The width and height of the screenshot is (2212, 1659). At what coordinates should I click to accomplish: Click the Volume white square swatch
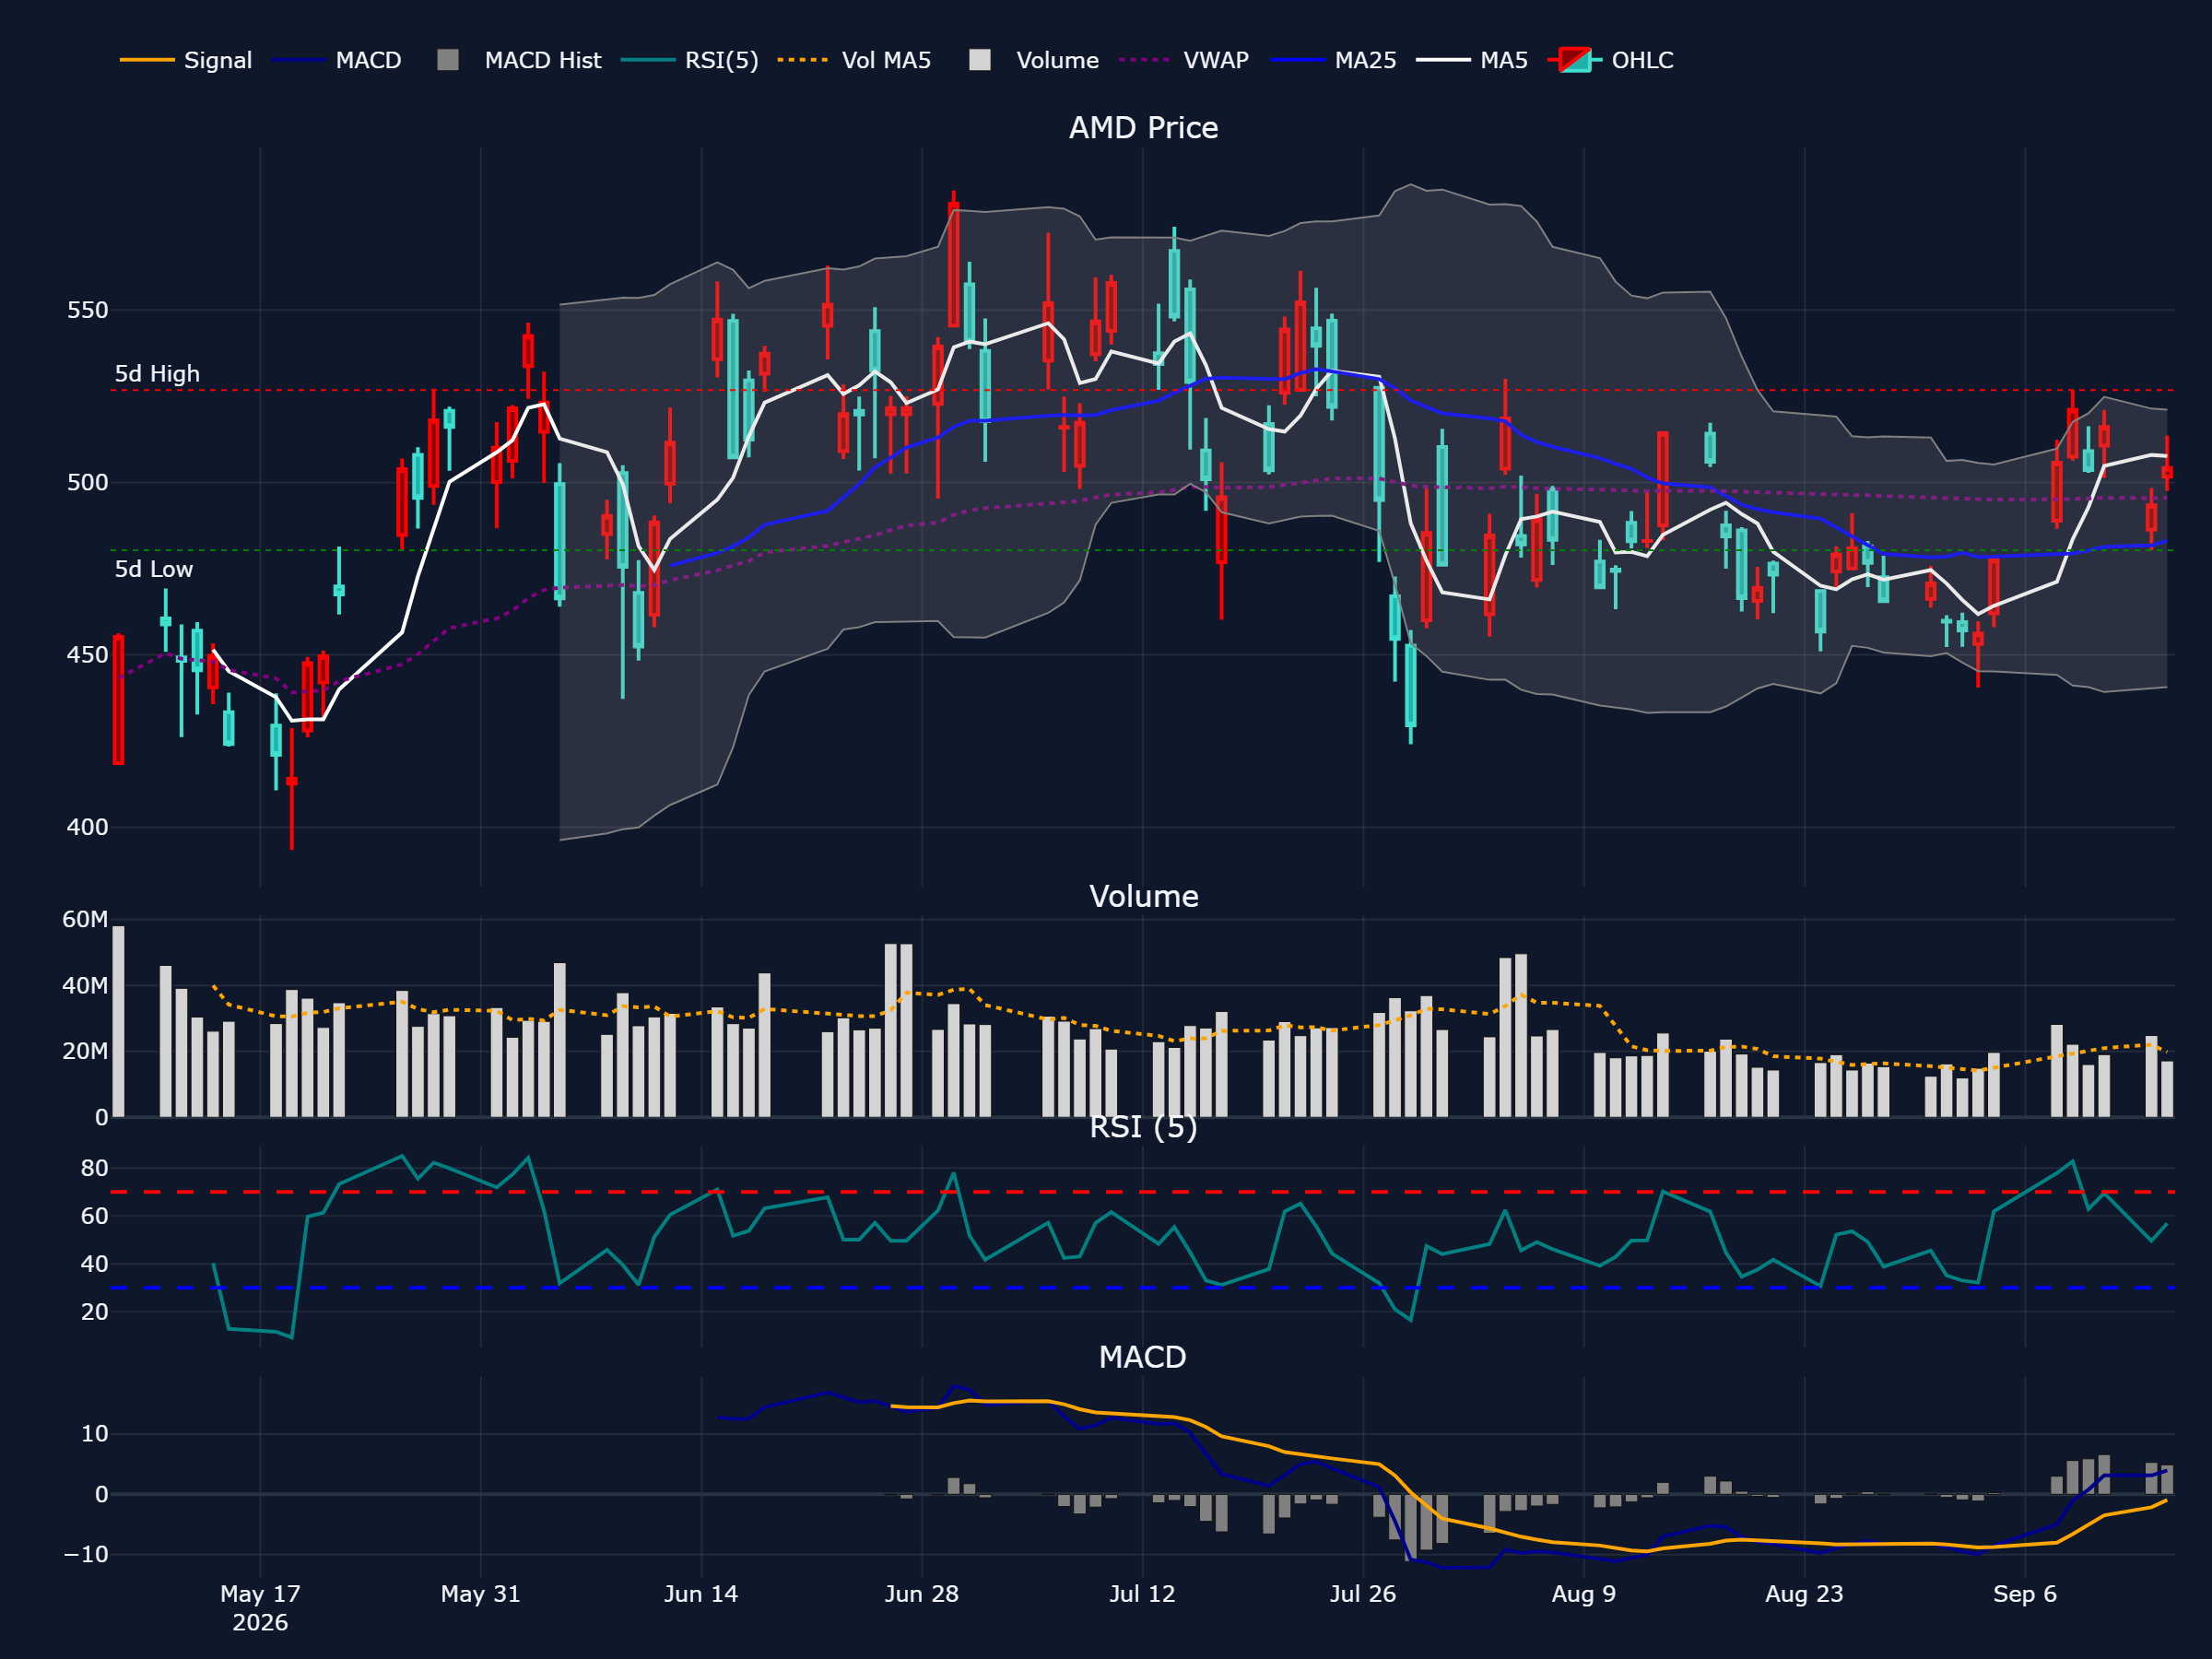[980, 60]
